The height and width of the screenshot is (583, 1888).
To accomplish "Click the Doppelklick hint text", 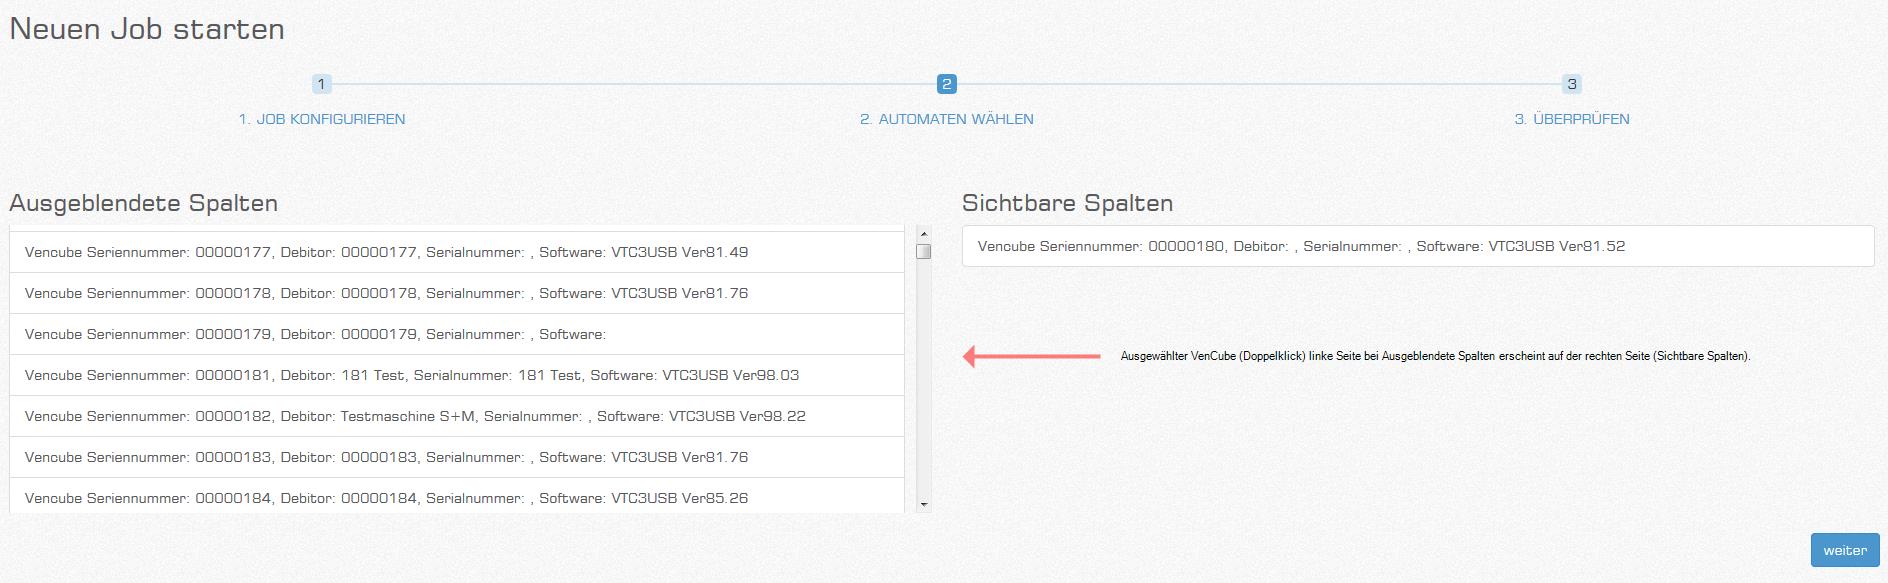I will [1435, 356].
